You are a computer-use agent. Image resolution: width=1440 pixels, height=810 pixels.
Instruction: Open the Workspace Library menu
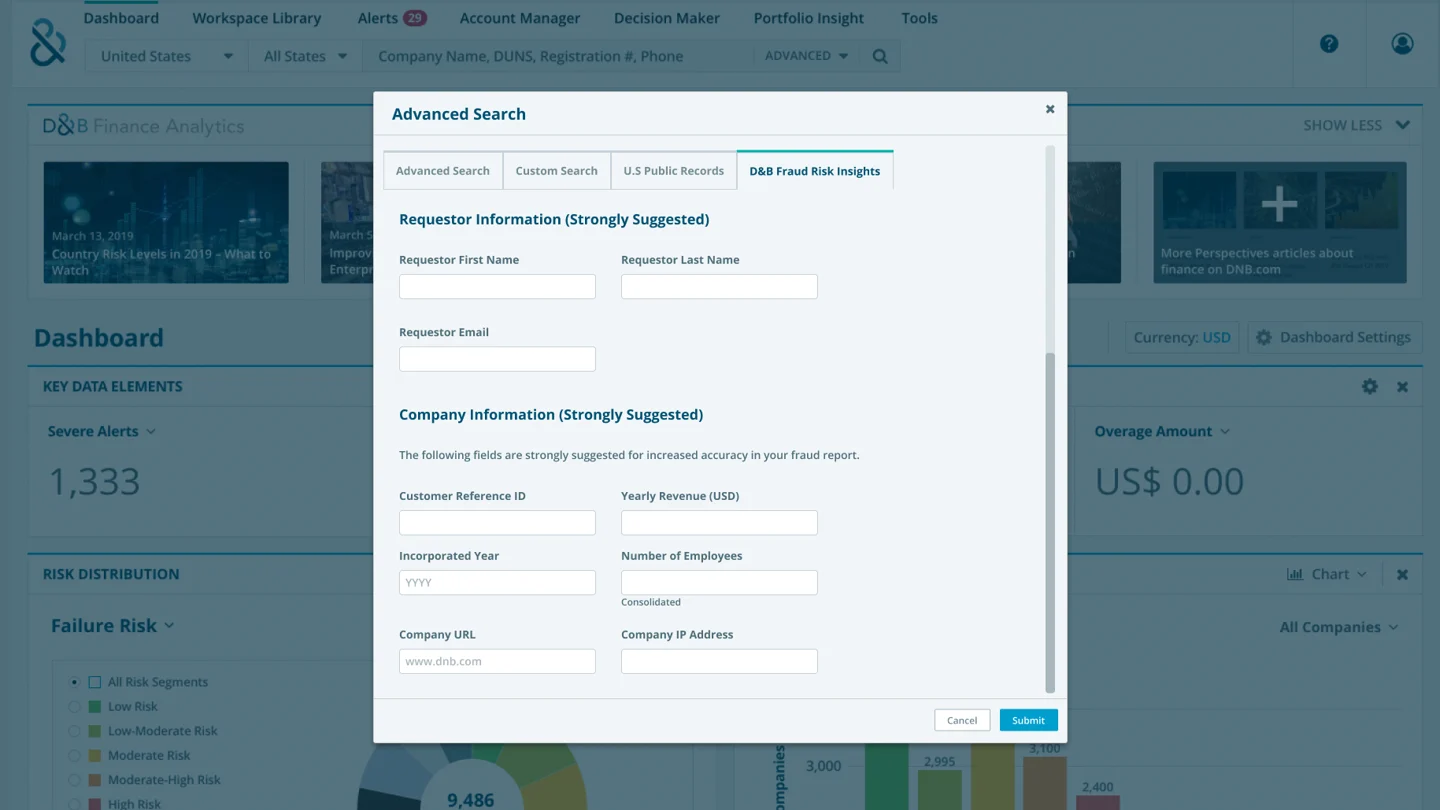257,18
